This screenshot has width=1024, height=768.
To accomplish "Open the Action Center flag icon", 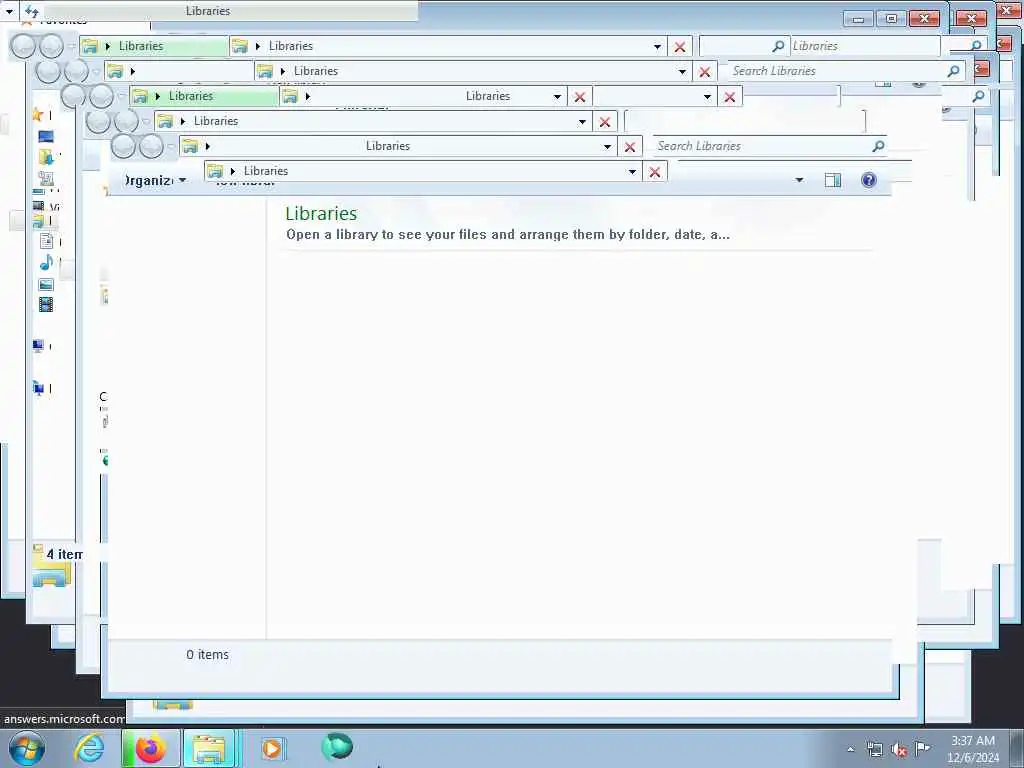I will pos(923,748).
